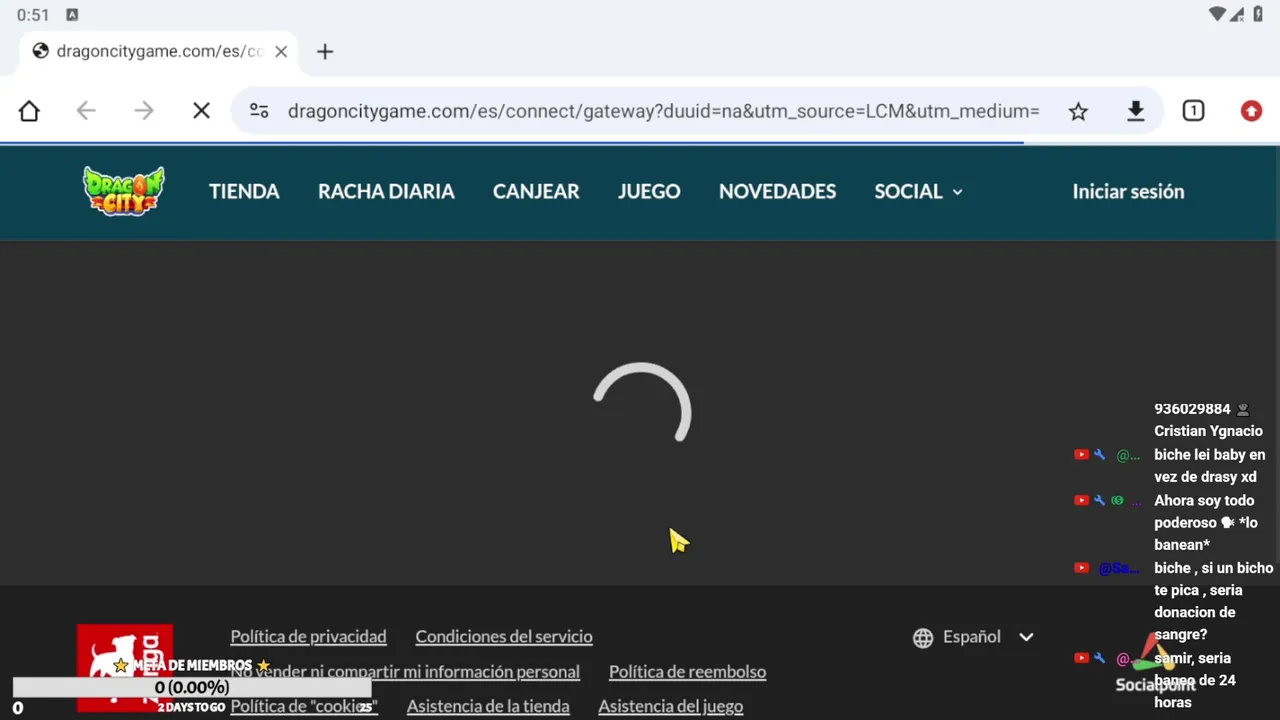The height and width of the screenshot is (720, 1280).
Task: Open the Condiciones del servicio link
Action: (504, 637)
